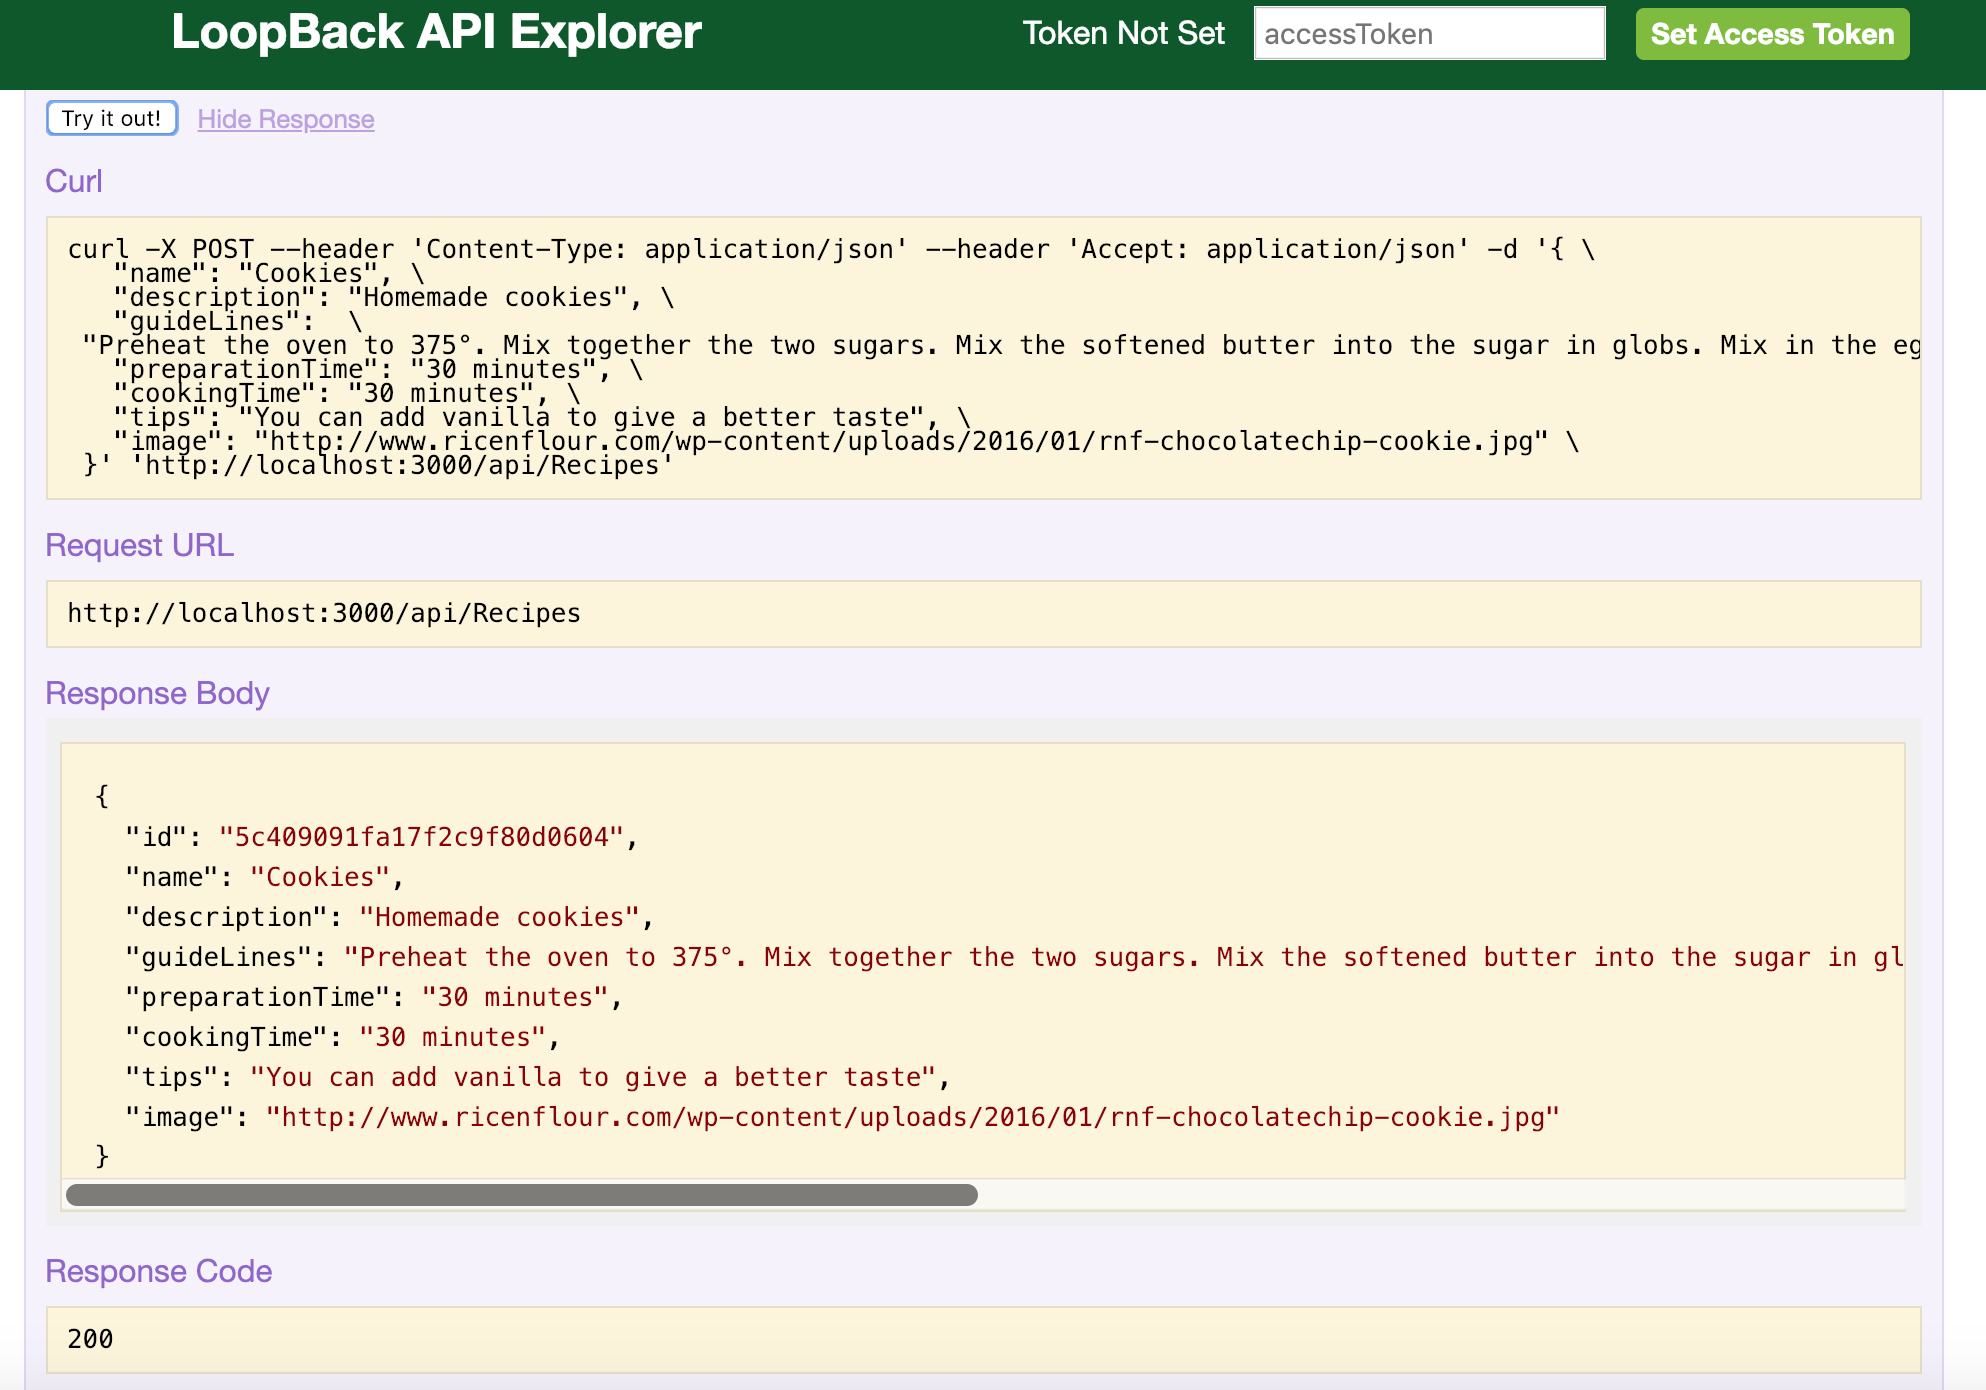Click the empty scrollbar track right side
The image size is (1986, 1390).
[1440, 1195]
